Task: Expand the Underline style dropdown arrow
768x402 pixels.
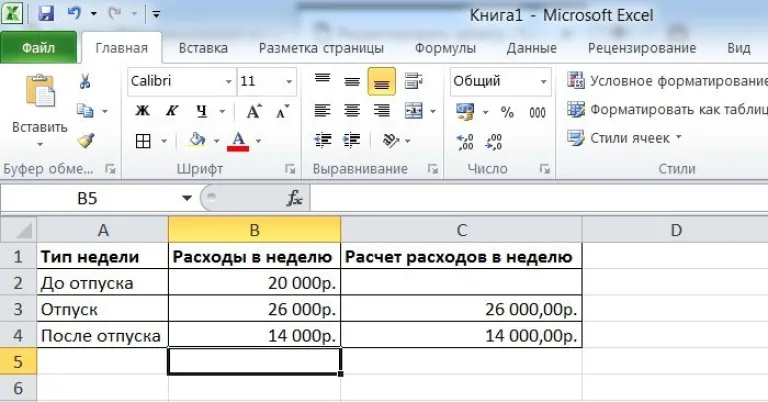Action: (x=222, y=112)
